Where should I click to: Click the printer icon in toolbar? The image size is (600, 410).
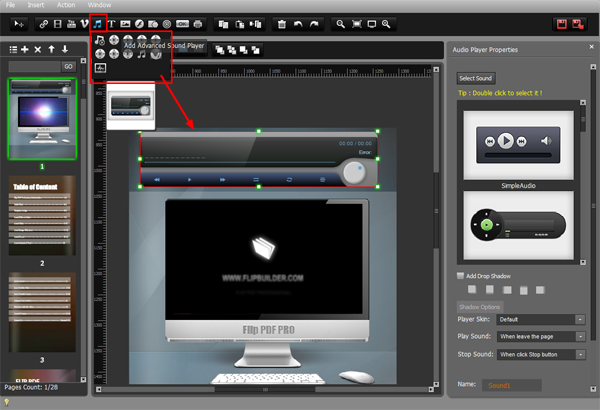click(x=198, y=24)
